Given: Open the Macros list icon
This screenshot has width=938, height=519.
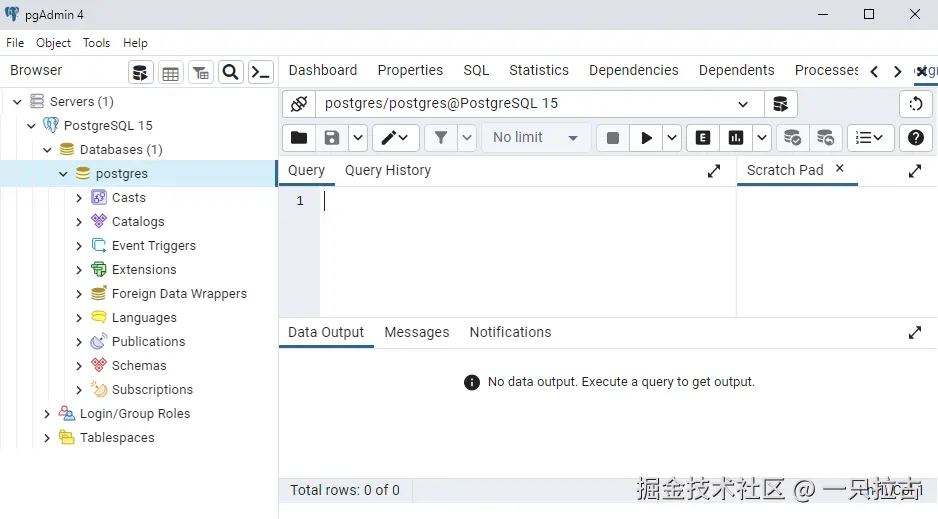Looking at the screenshot, I should (870, 138).
